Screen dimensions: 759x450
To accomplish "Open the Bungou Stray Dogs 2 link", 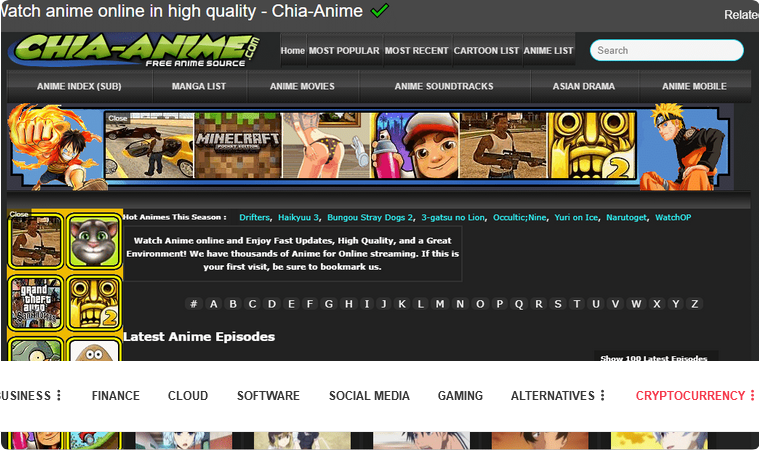I will (370, 217).
